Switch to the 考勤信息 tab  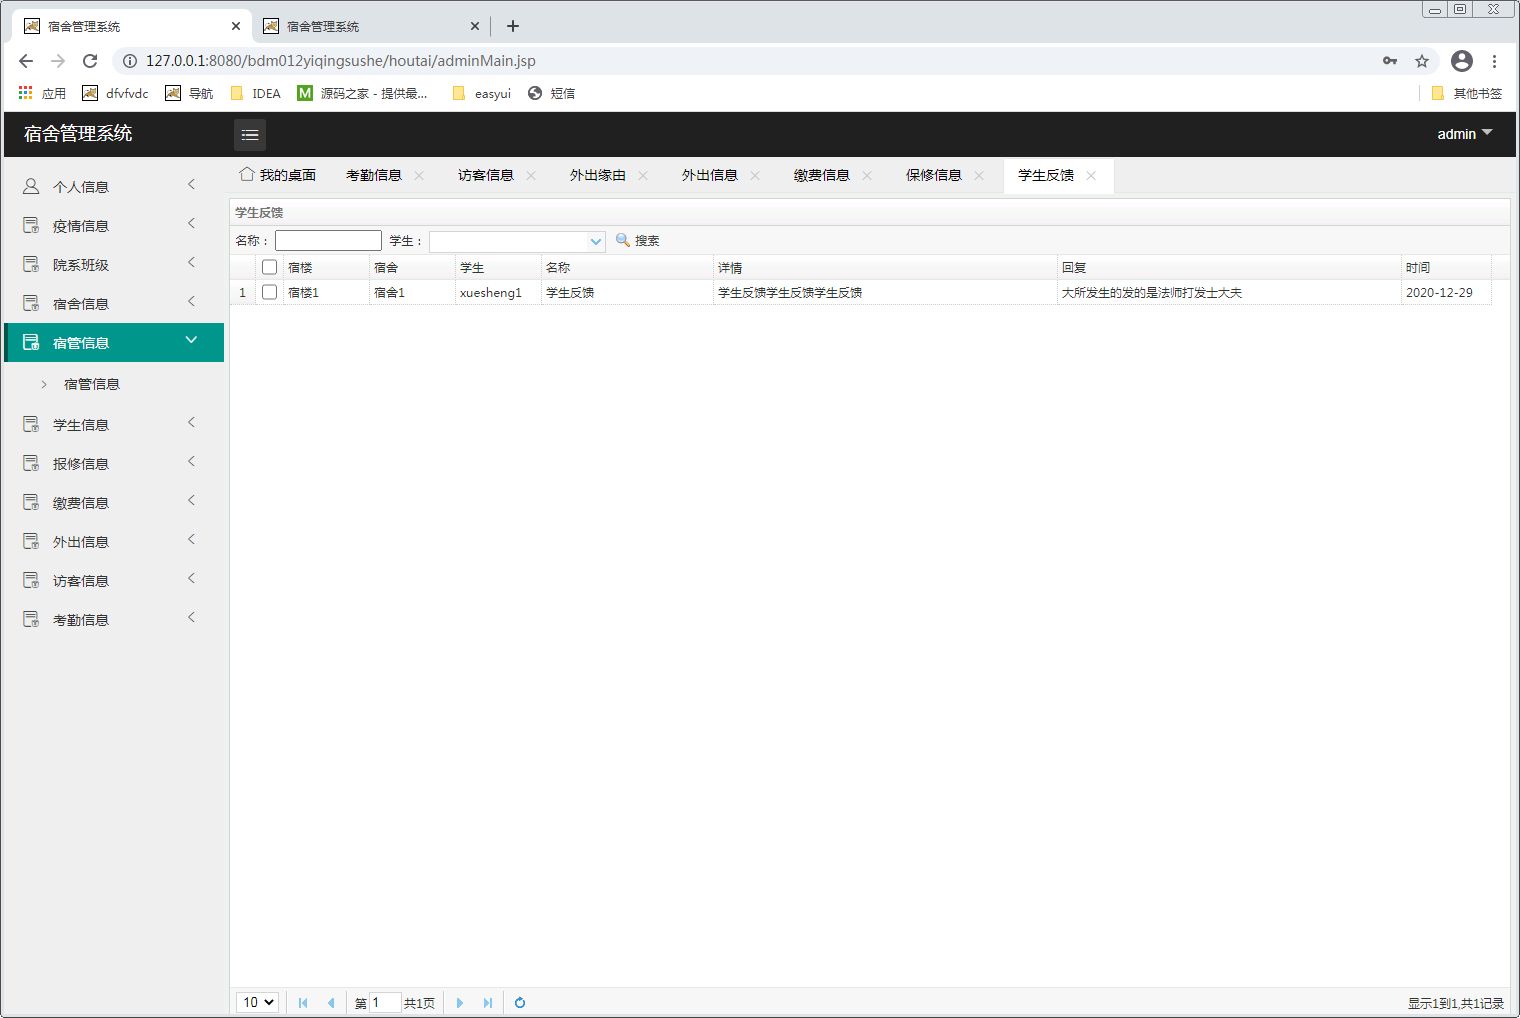[374, 175]
